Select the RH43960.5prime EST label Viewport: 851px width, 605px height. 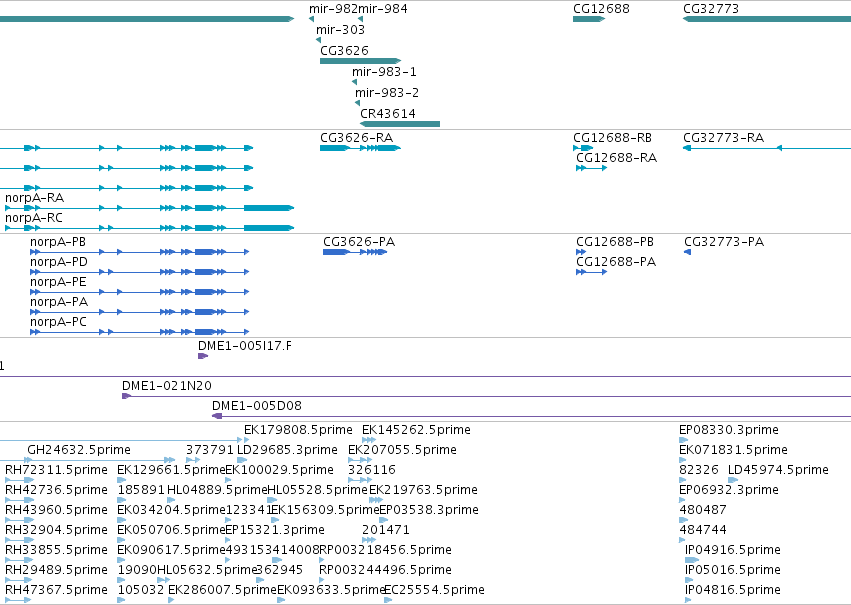pyautogui.click(x=56, y=511)
